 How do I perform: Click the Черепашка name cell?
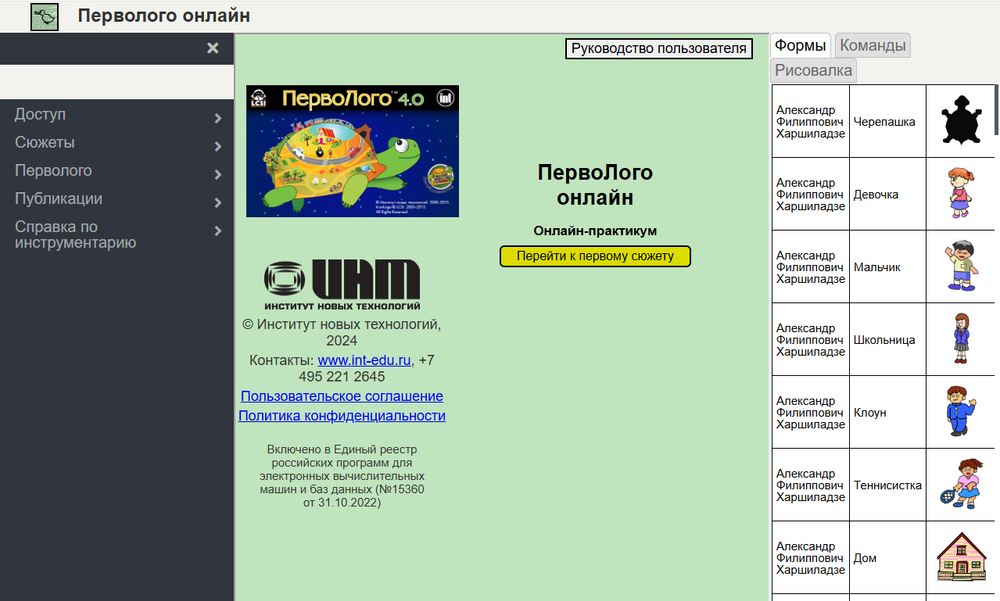click(x=887, y=121)
